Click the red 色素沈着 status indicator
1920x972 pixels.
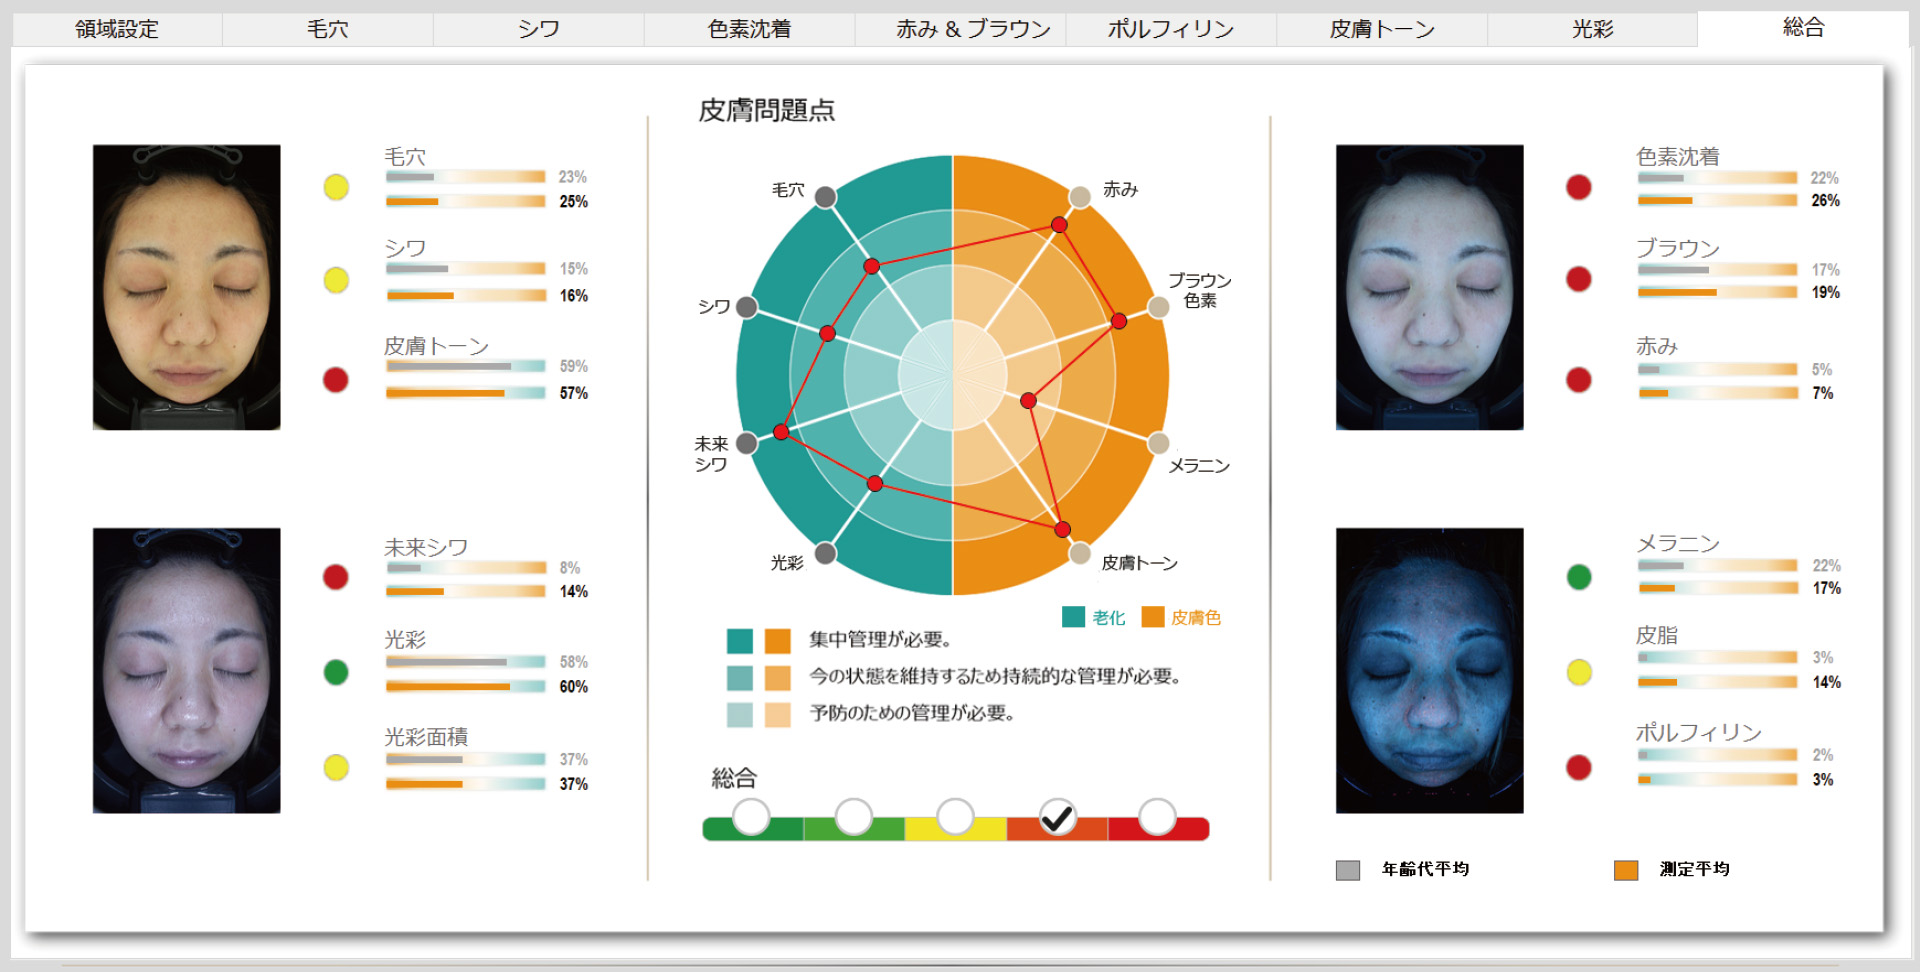coord(1578,187)
